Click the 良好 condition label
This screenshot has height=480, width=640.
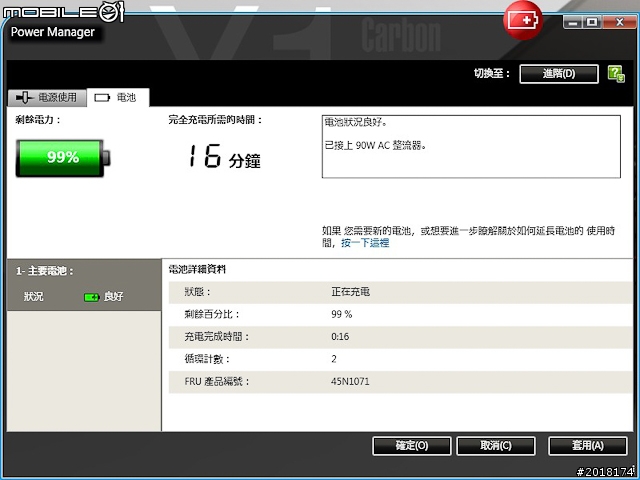pos(113,297)
